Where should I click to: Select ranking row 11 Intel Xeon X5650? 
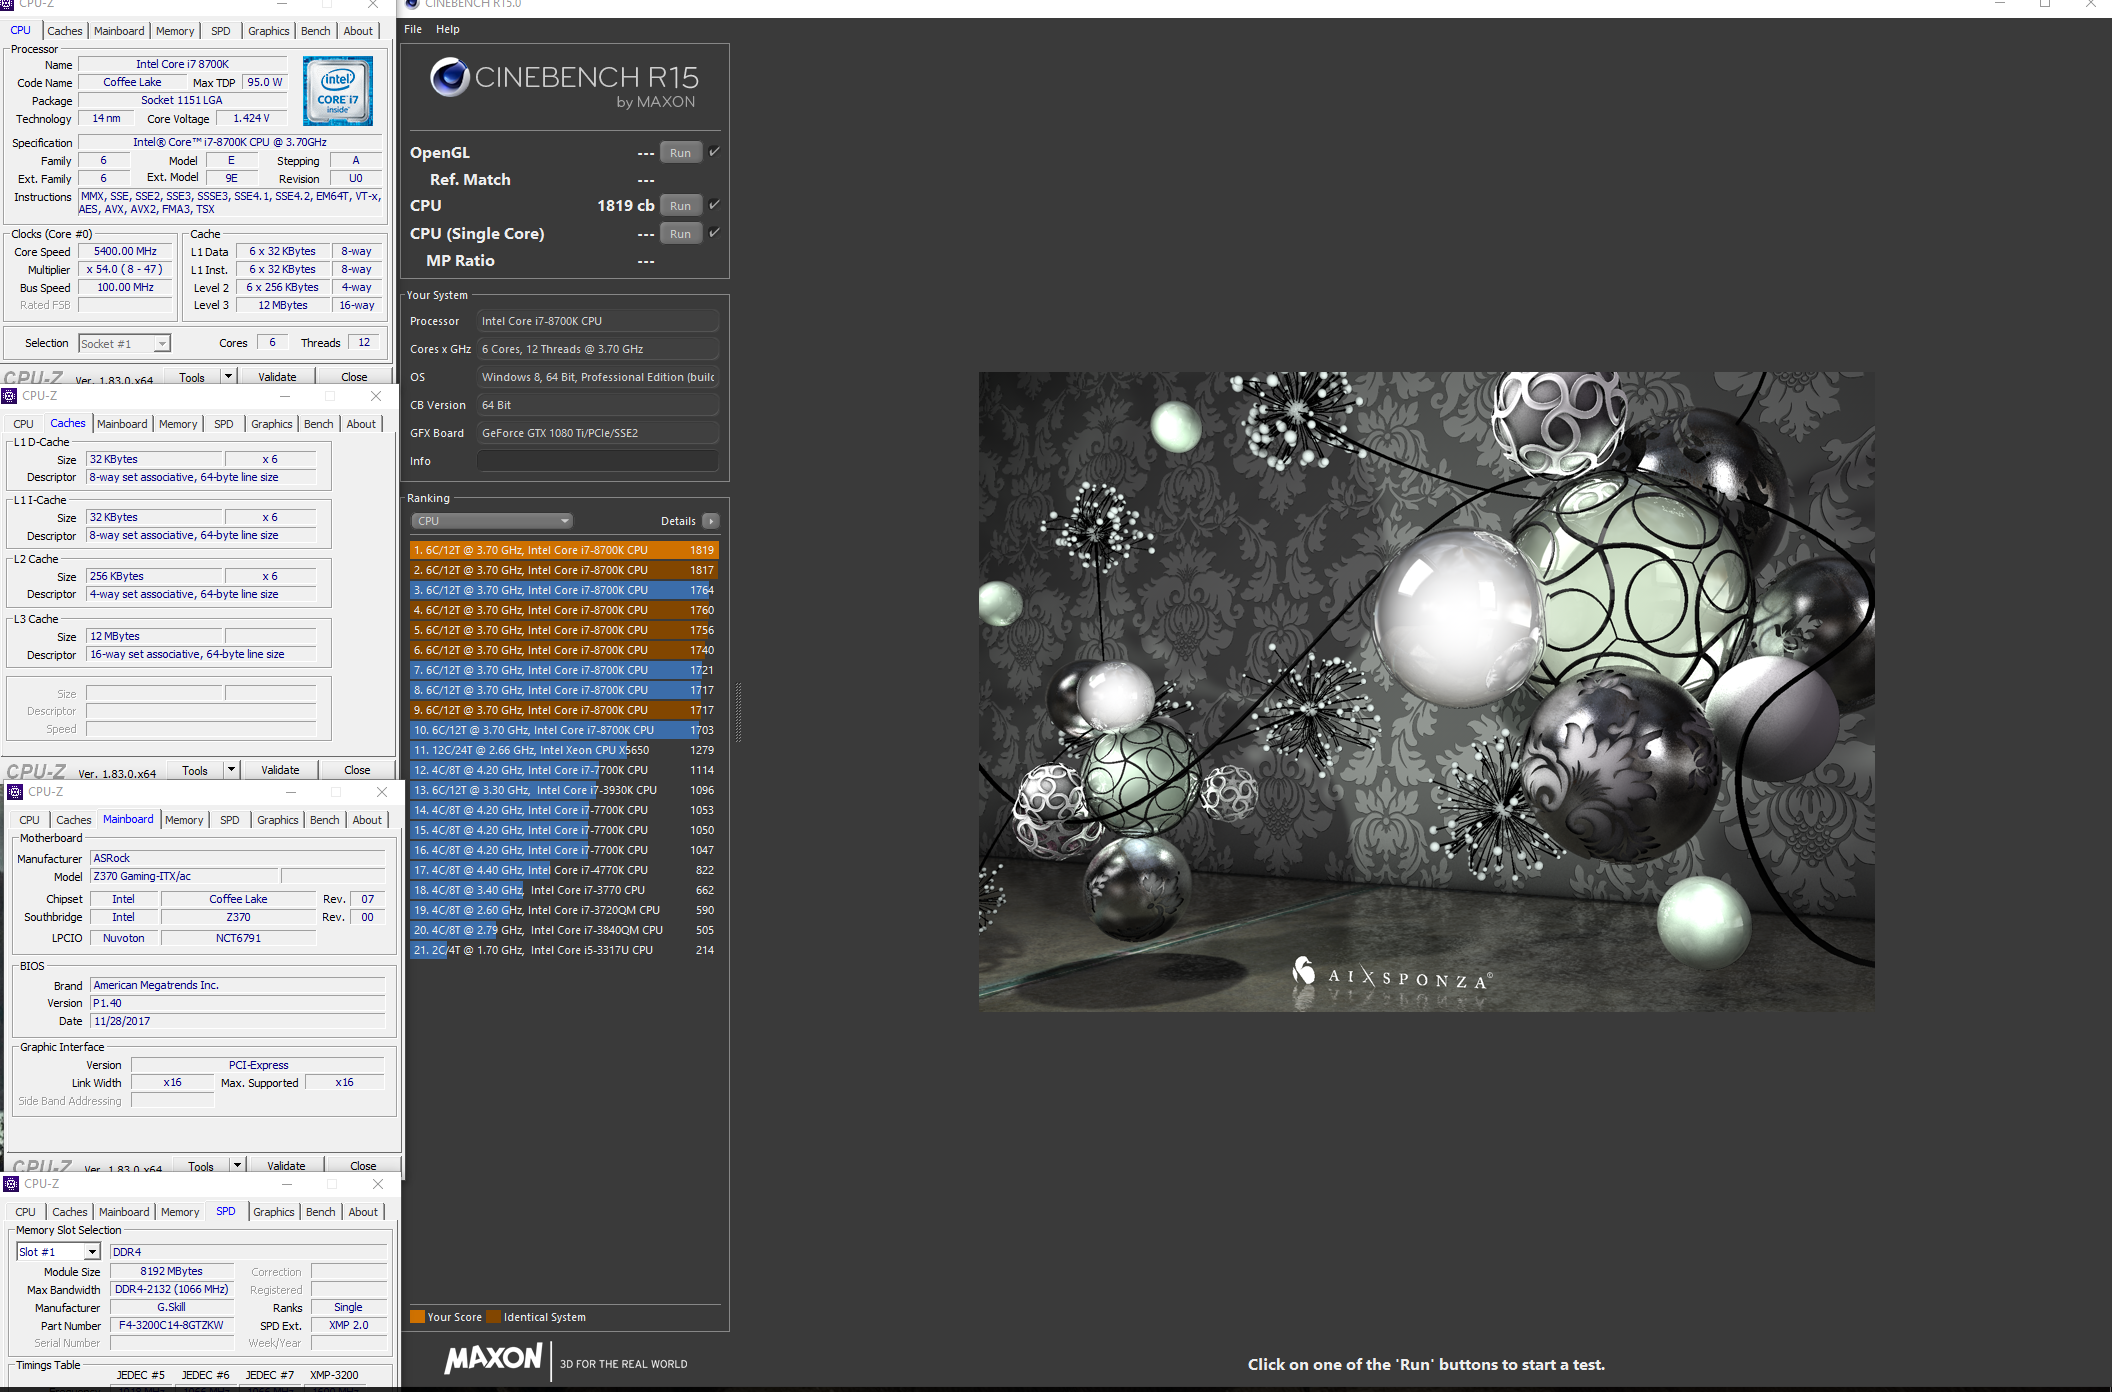click(564, 750)
